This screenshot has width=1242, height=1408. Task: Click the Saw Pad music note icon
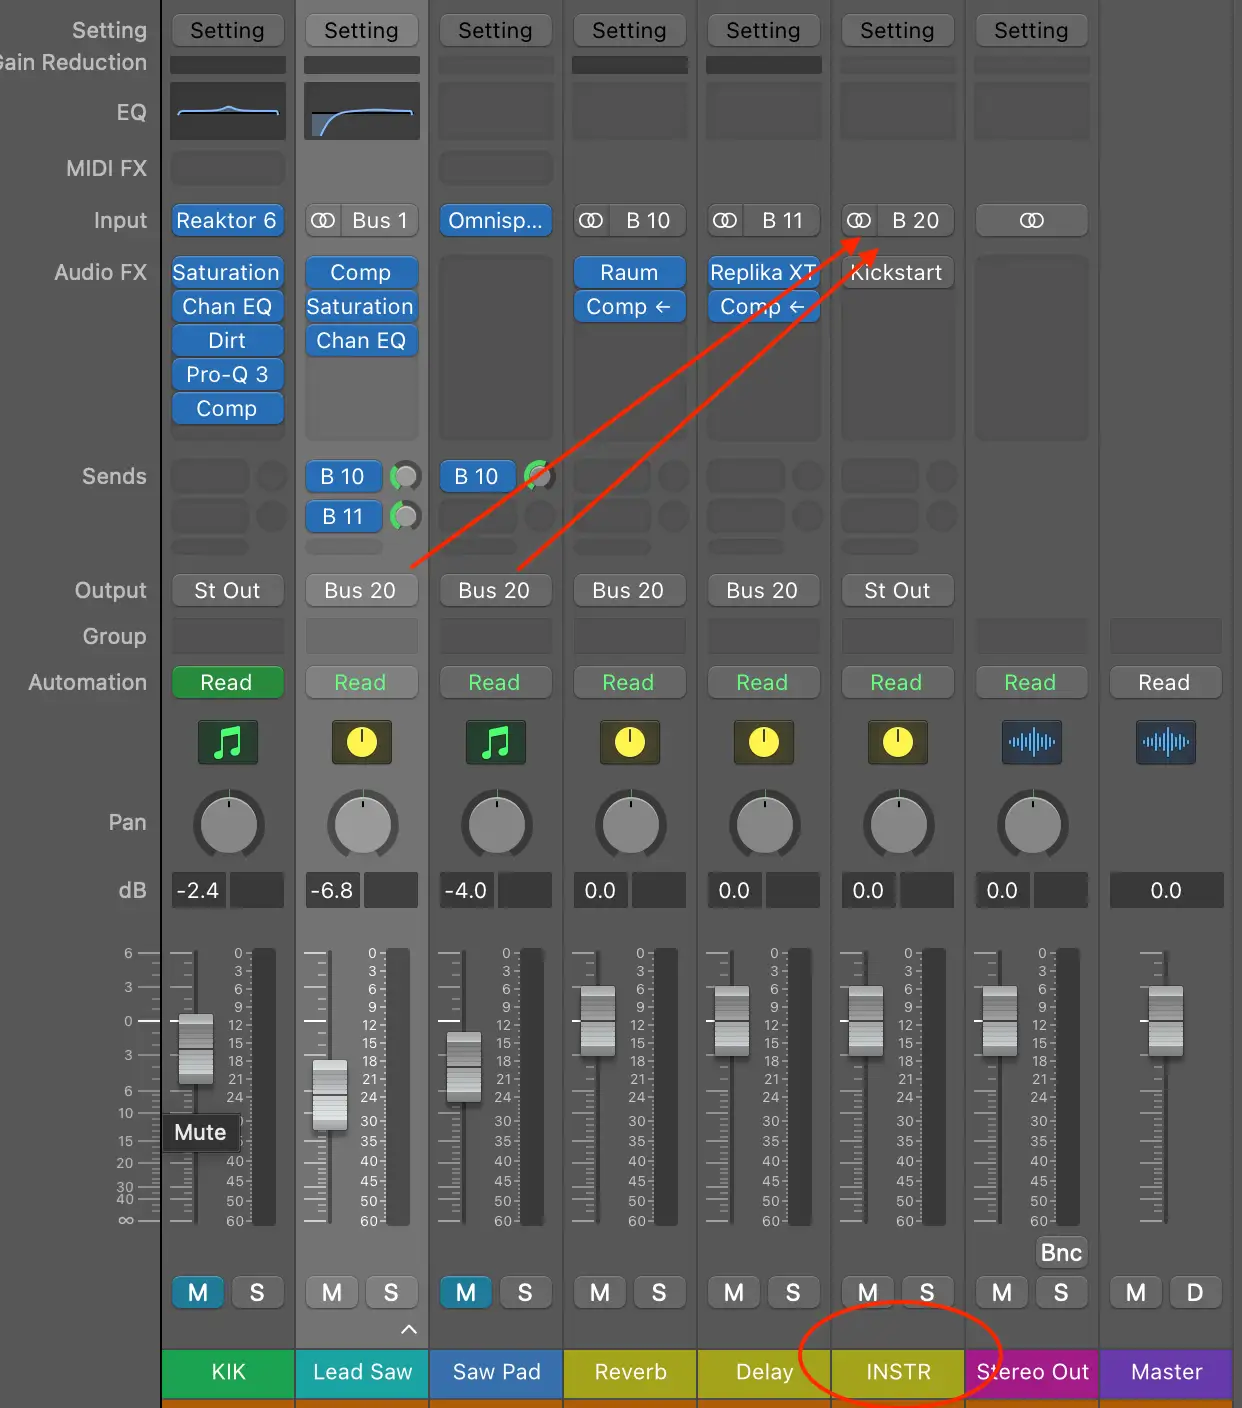(496, 742)
